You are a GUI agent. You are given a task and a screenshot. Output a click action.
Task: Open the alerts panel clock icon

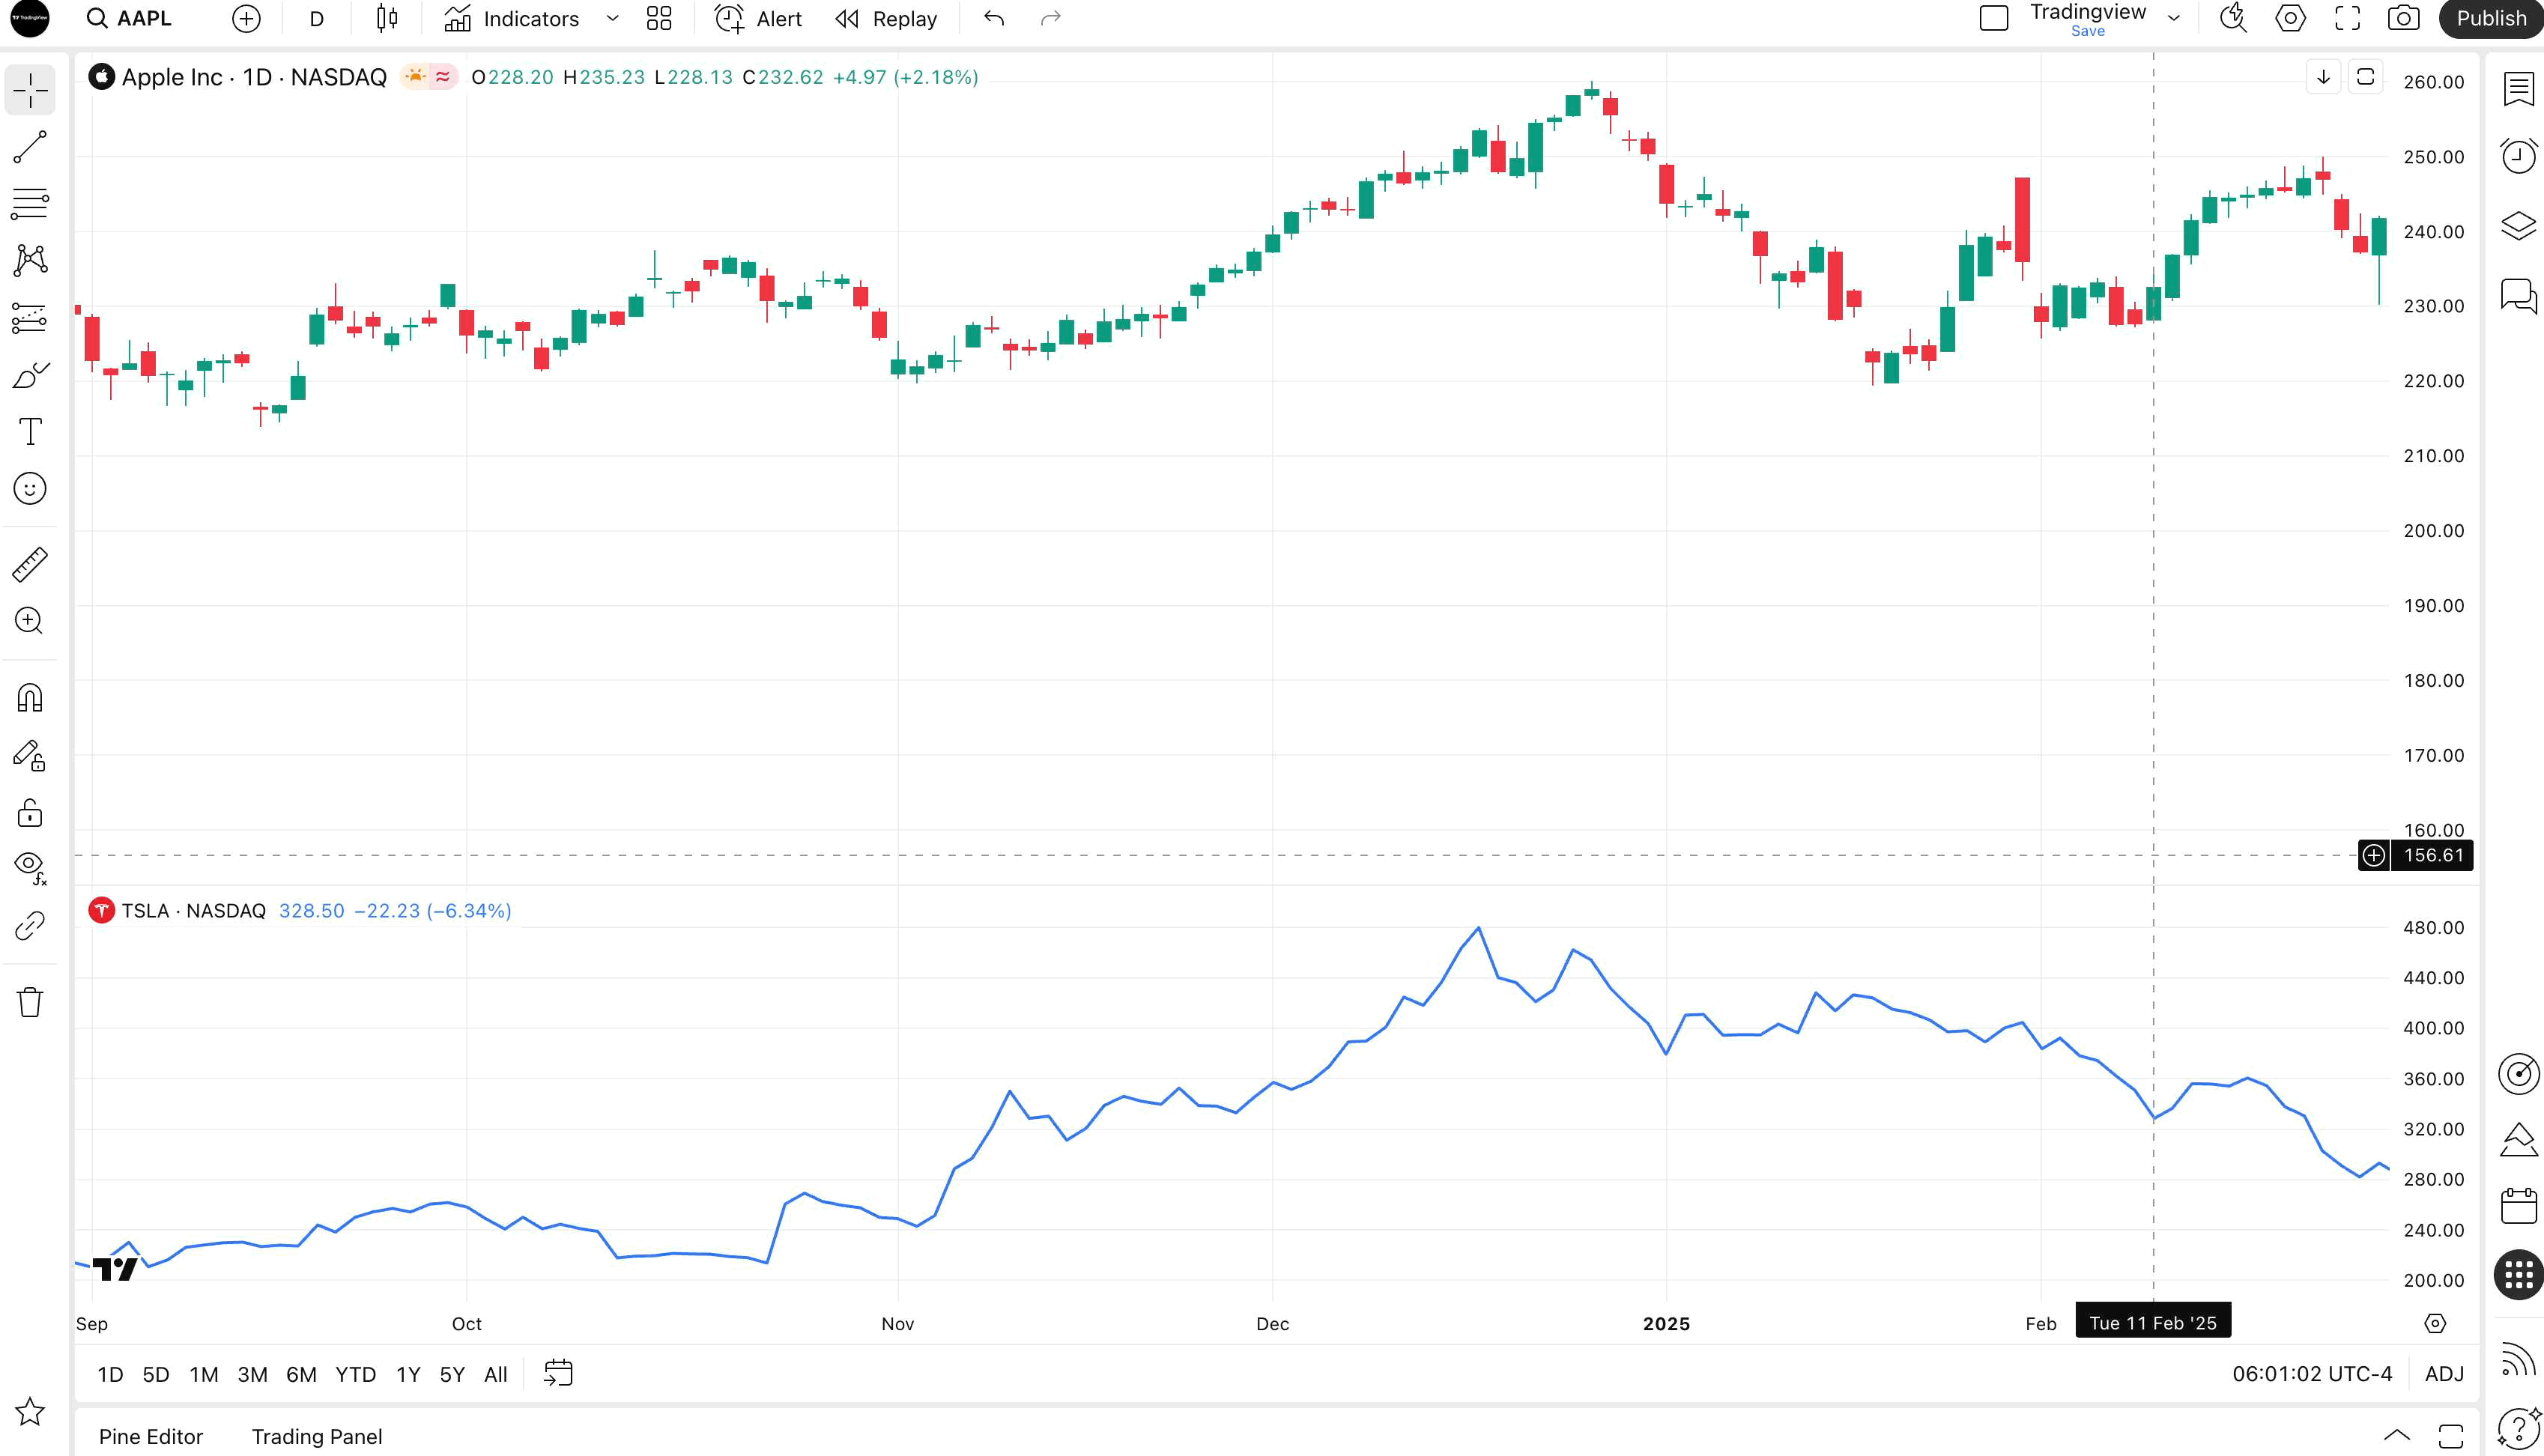(x=2518, y=156)
